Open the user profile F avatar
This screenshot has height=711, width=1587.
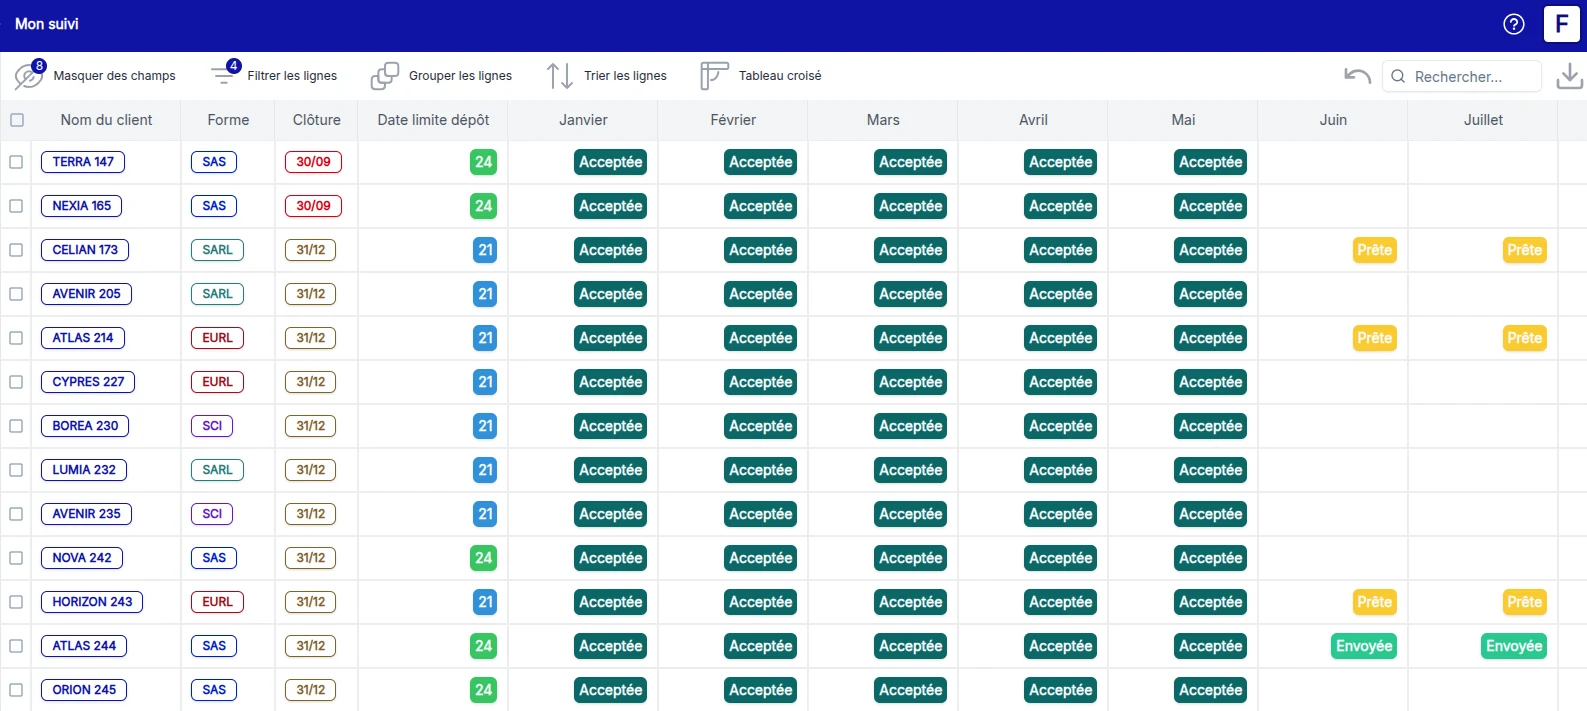[1562, 24]
